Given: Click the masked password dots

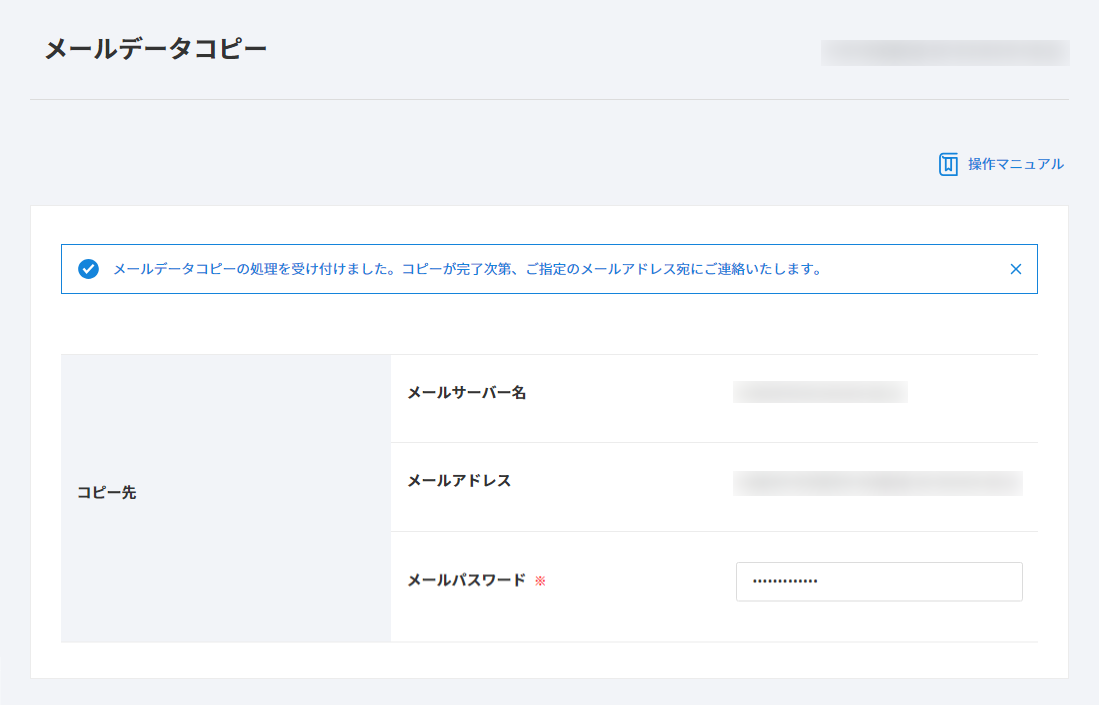Looking at the screenshot, I should tap(785, 581).
